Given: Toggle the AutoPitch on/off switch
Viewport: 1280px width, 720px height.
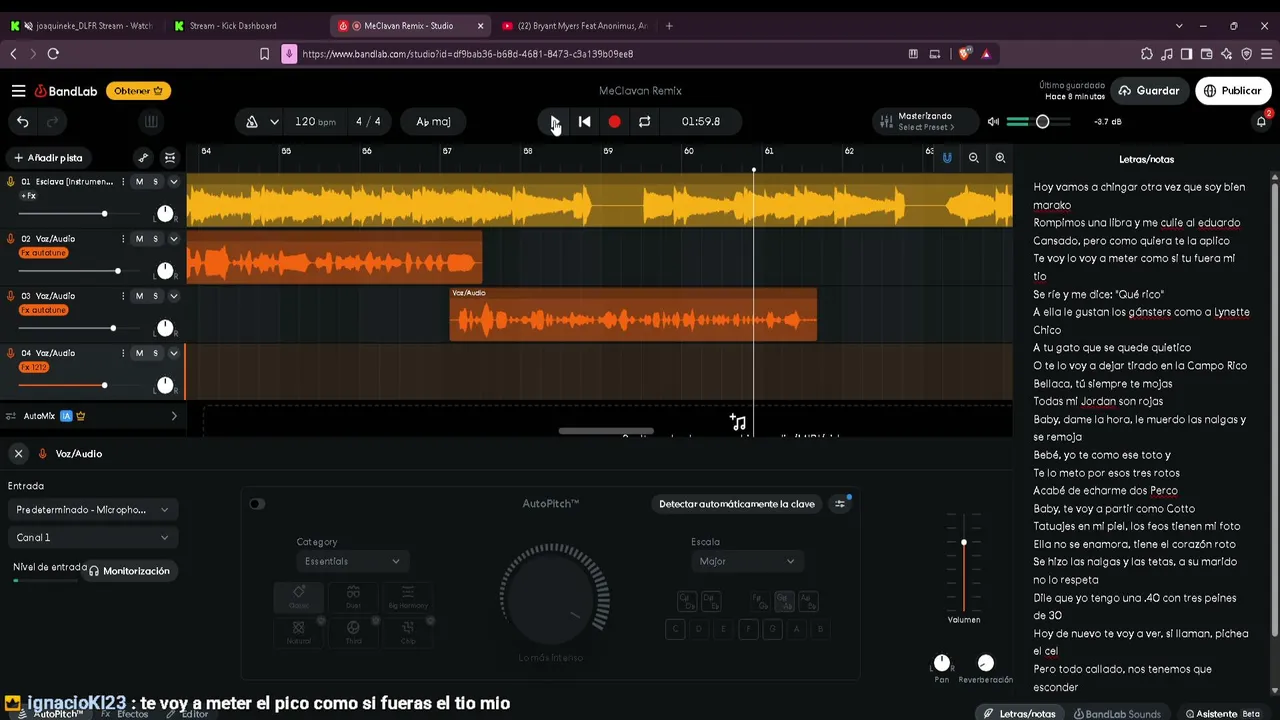Looking at the screenshot, I should click(257, 504).
